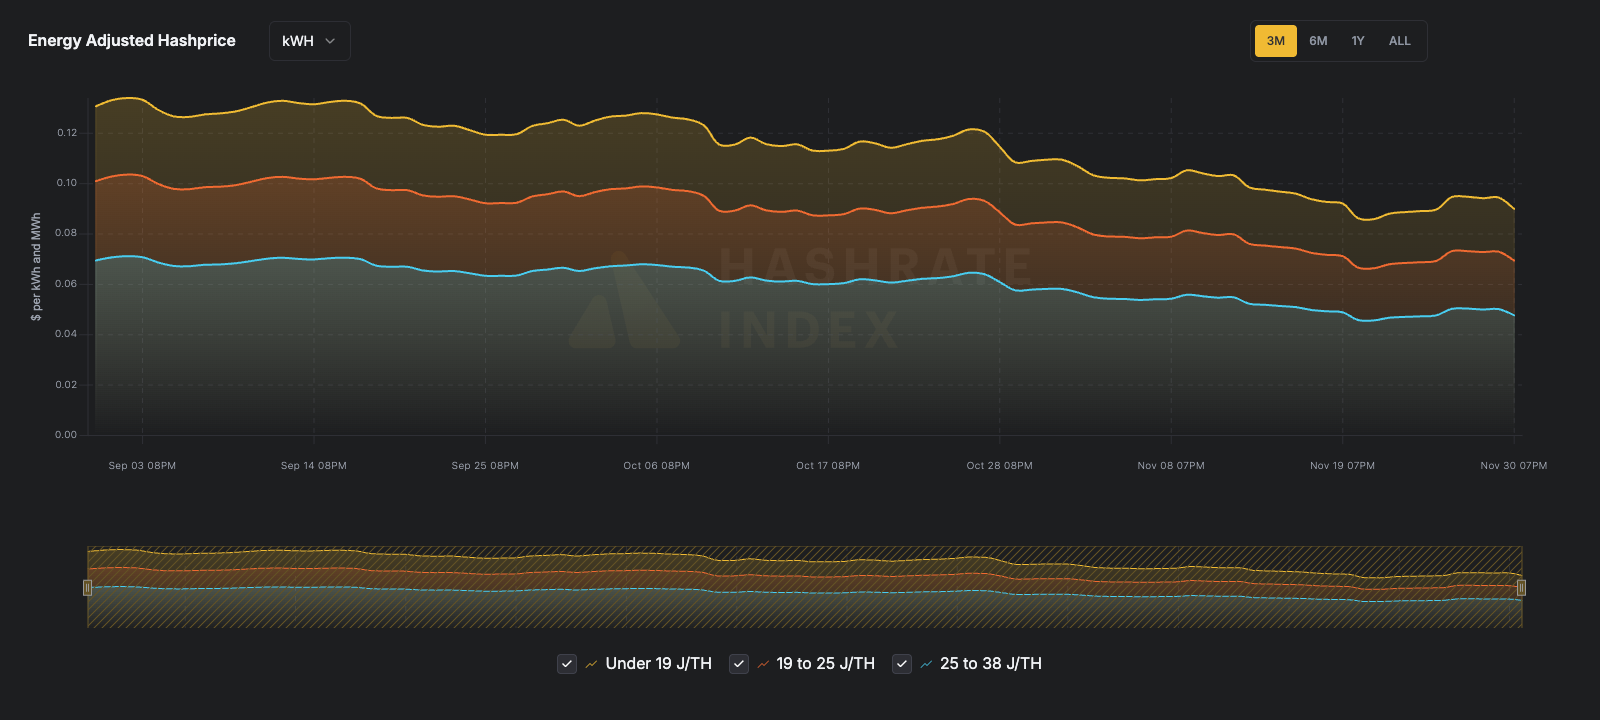The width and height of the screenshot is (1600, 720).
Task: Choose the 1Y time range
Action: pyautogui.click(x=1357, y=41)
